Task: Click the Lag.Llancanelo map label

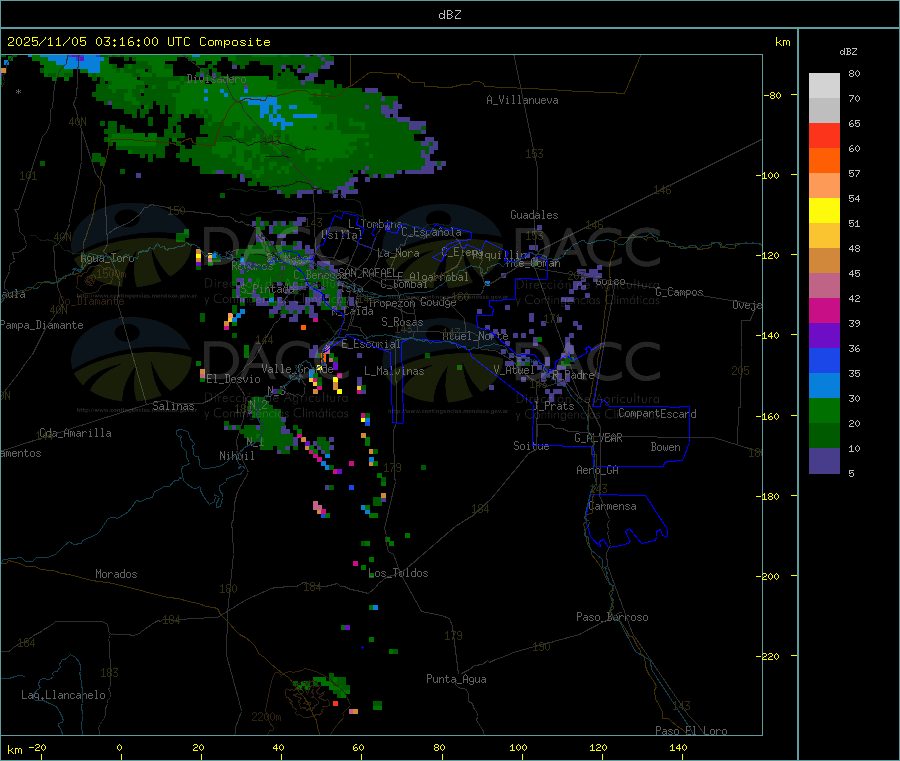Action: [x=63, y=695]
